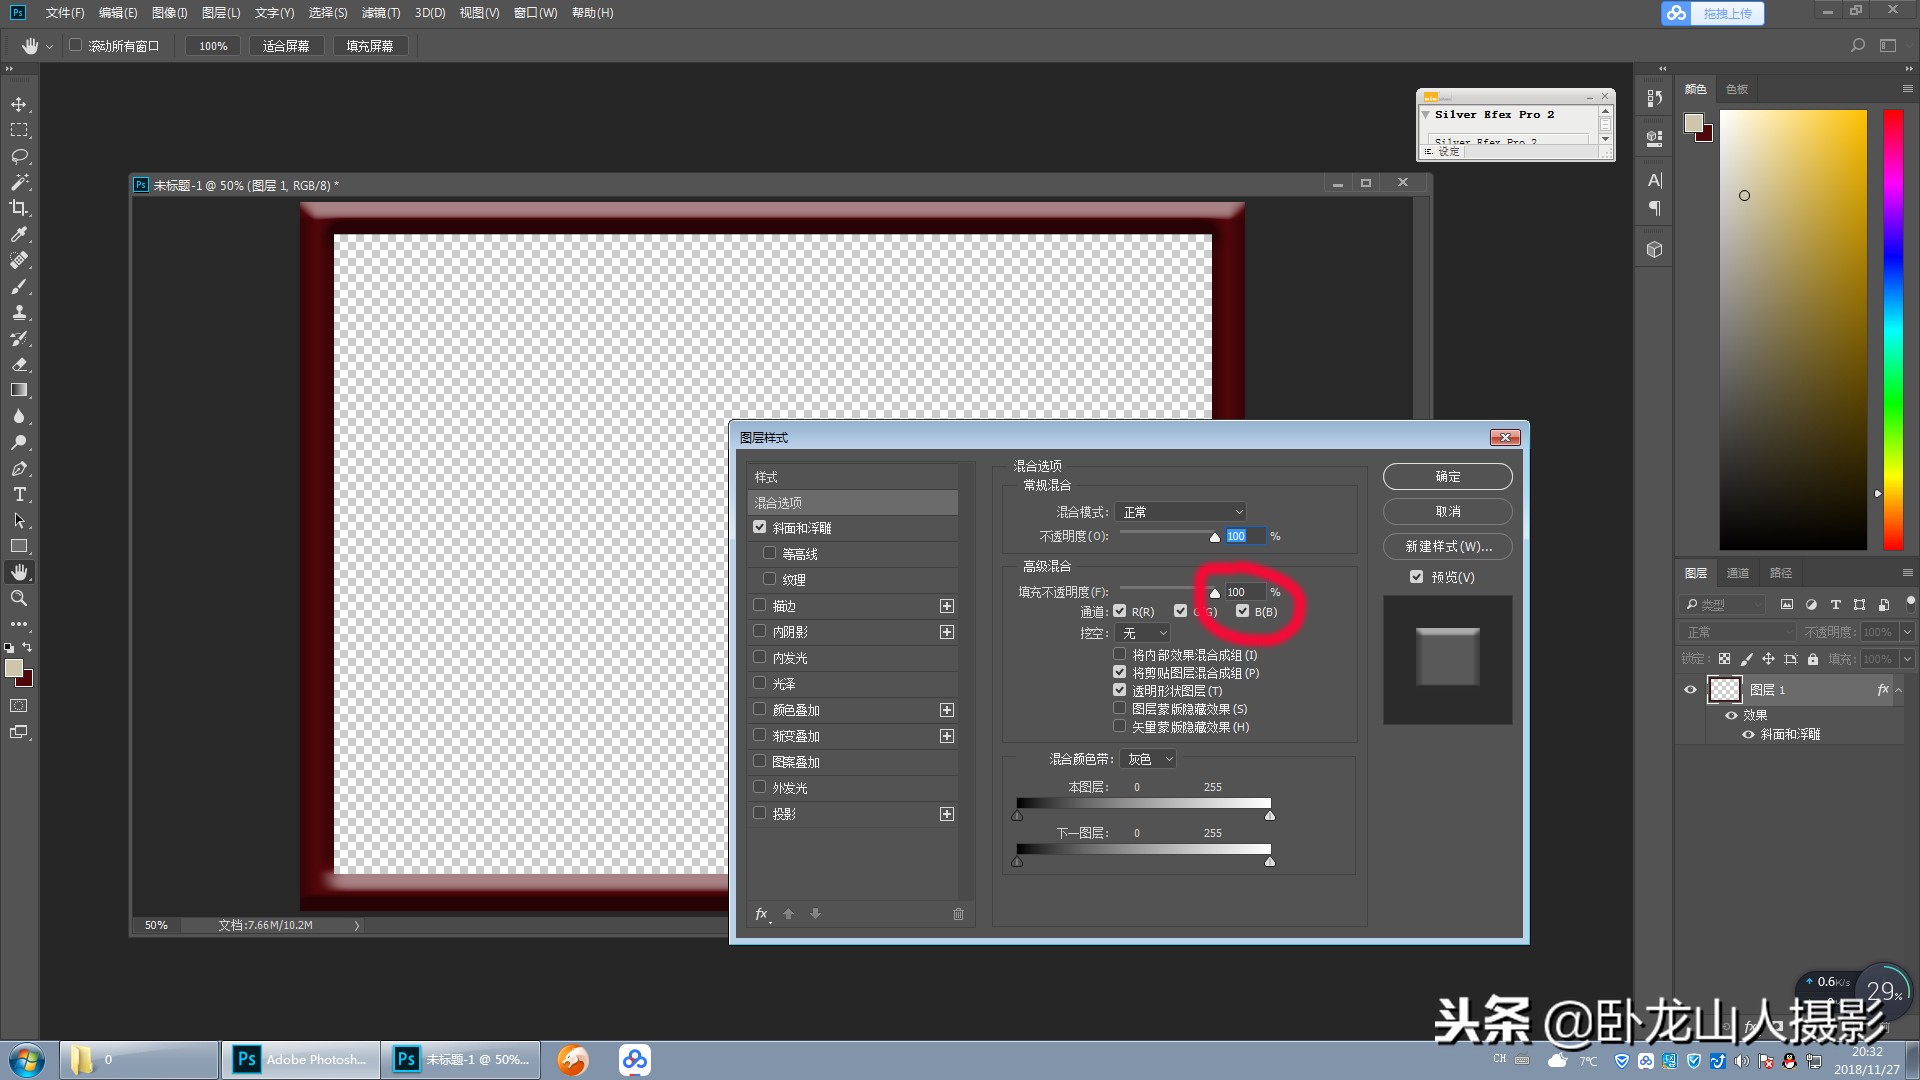Screen dimensions: 1920x1080
Task: Switch to the 通道 tab
Action: tap(1737, 572)
